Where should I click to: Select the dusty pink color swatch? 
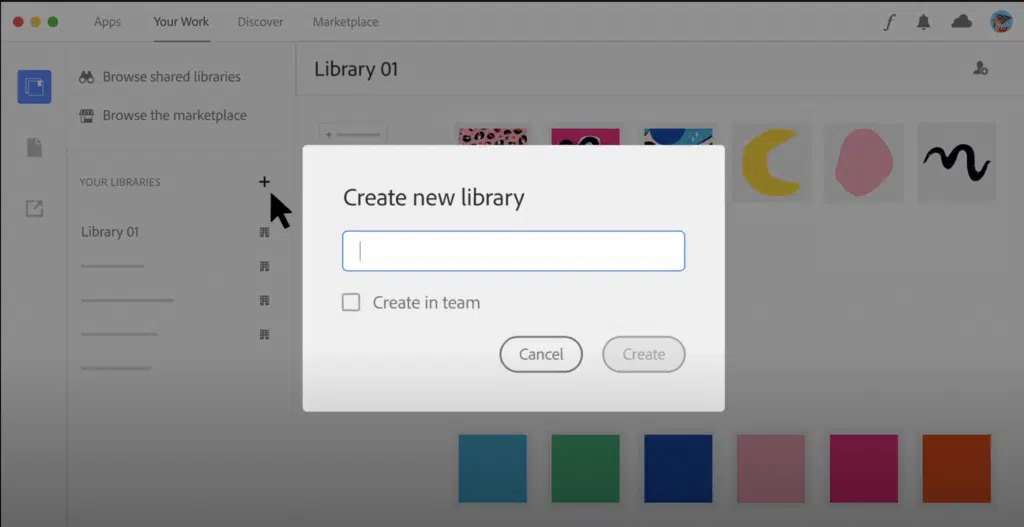(x=771, y=469)
